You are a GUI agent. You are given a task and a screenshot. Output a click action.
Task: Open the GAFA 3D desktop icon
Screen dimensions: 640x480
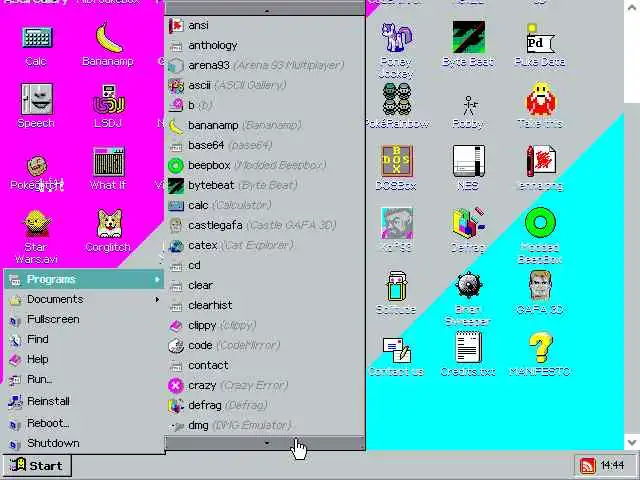click(540, 292)
